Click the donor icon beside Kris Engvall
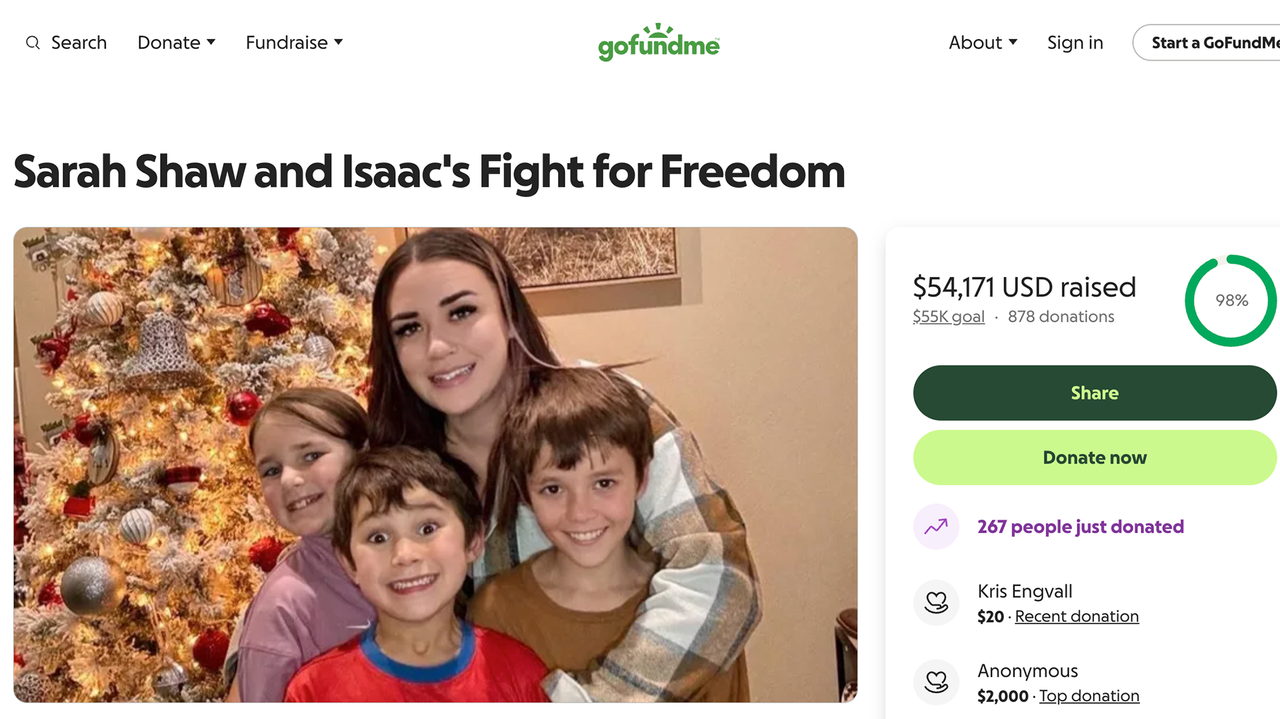The image size is (1280, 719). [x=936, y=603]
